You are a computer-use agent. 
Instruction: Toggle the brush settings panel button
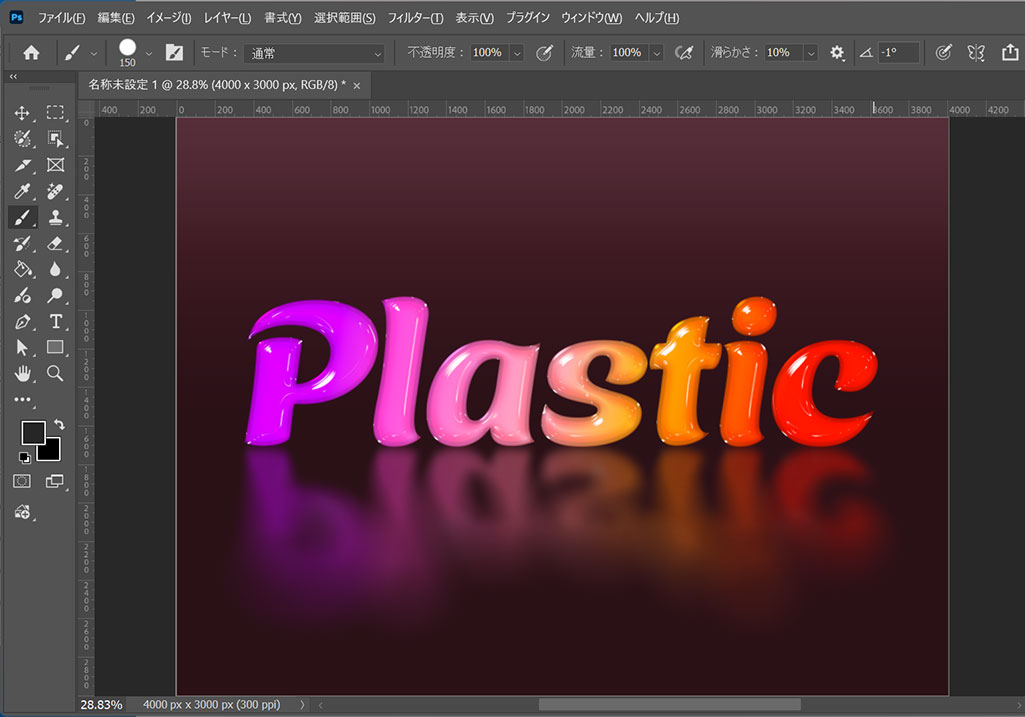tap(174, 53)
